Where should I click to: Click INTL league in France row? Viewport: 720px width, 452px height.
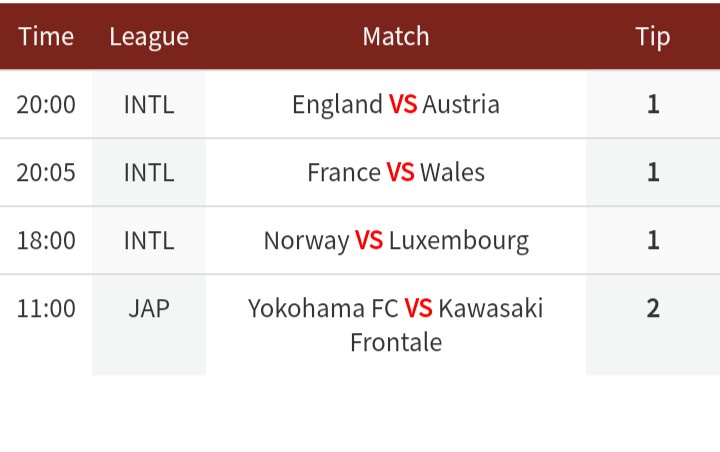click(149, 172)
